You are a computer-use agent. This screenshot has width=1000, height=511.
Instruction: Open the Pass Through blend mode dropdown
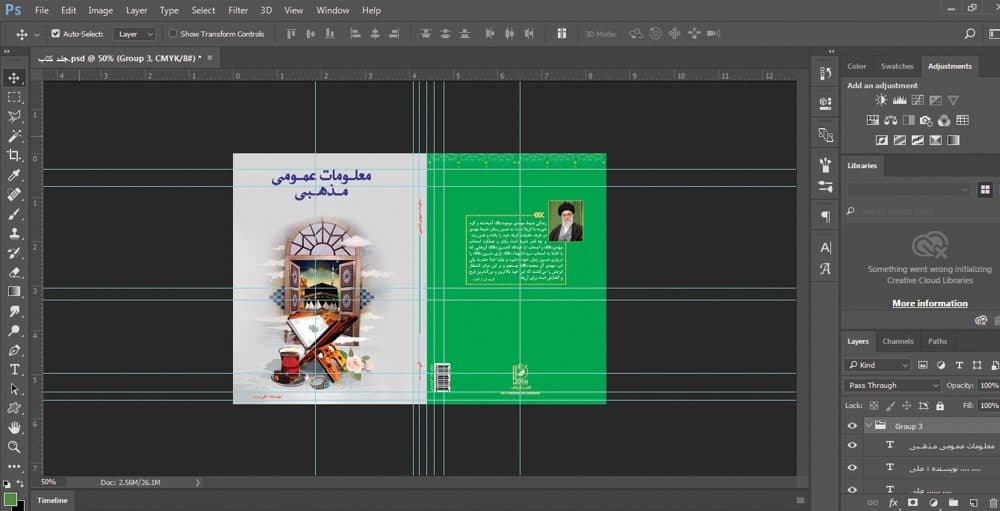[892, 385]
